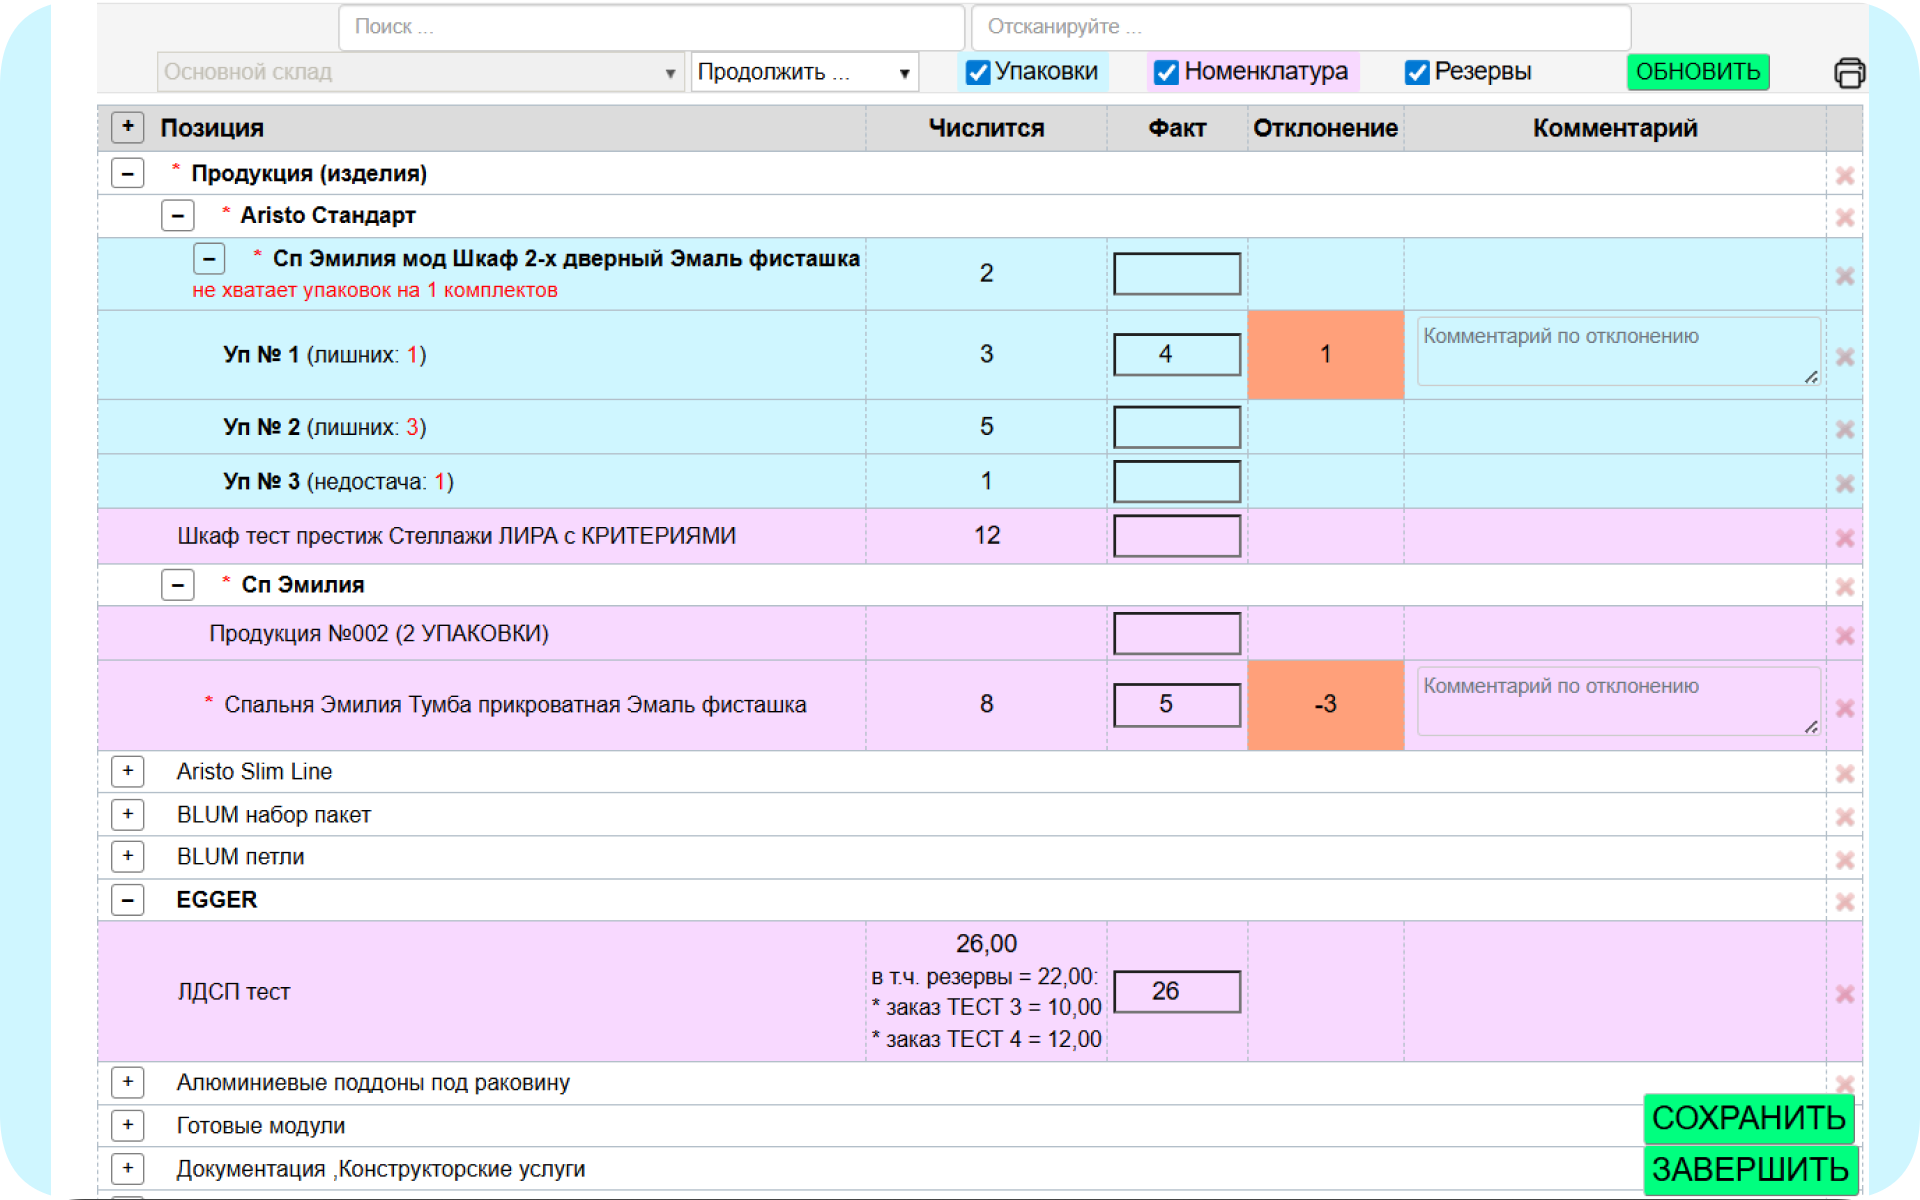The image size is (1920, 1200).
Task: Delete the ЛДСП тест row with red X
Action: 1845,994
